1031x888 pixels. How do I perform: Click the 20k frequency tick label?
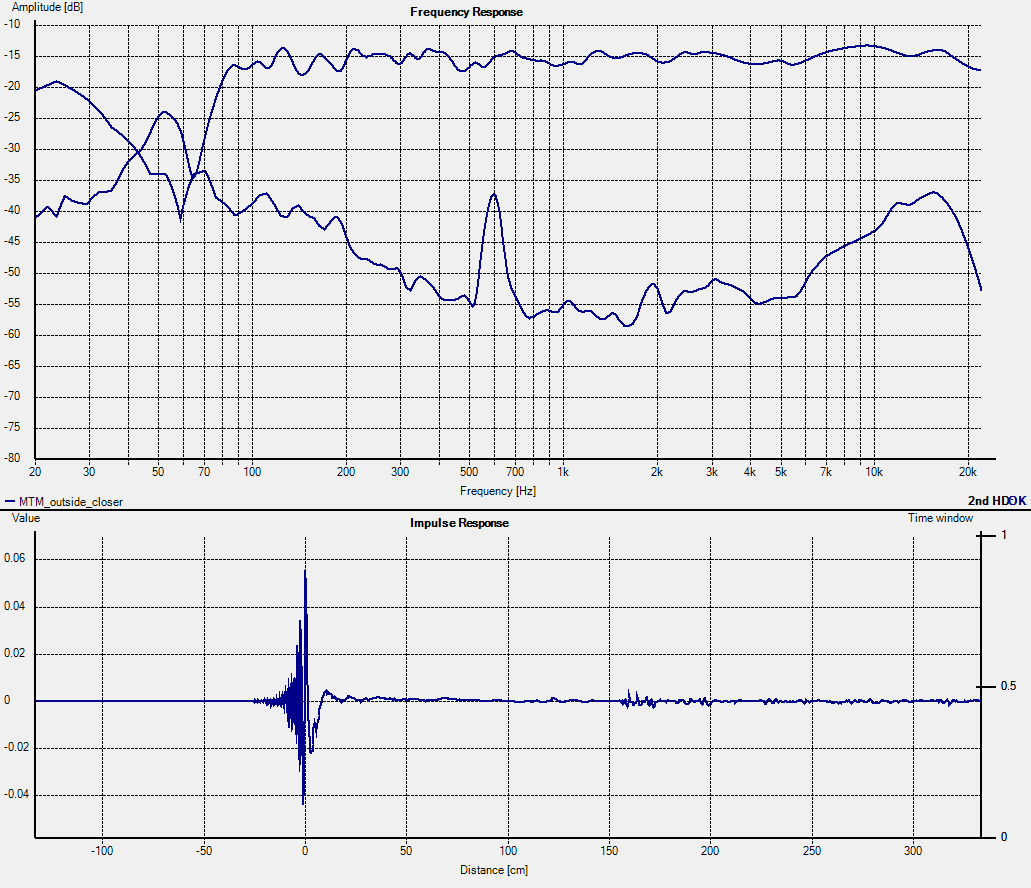pyautogui.click(x=967, y=472)
